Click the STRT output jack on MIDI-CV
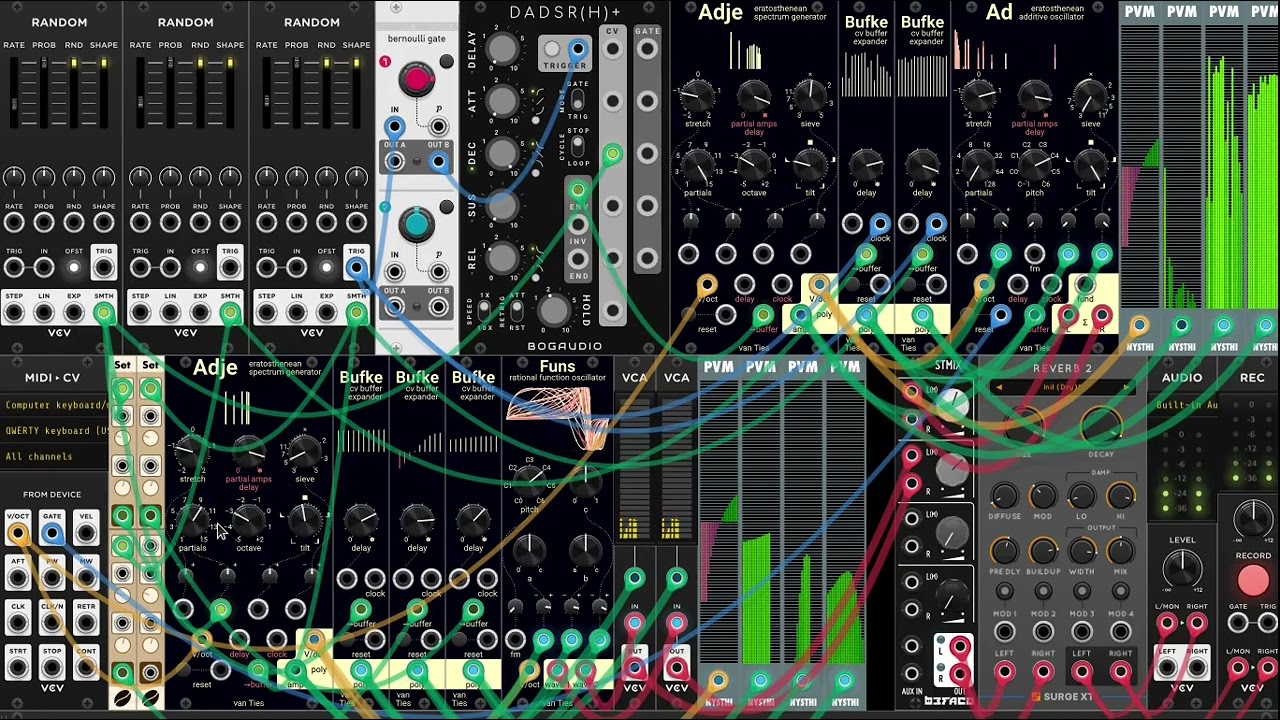1280x720 pixels. point(17,669)
